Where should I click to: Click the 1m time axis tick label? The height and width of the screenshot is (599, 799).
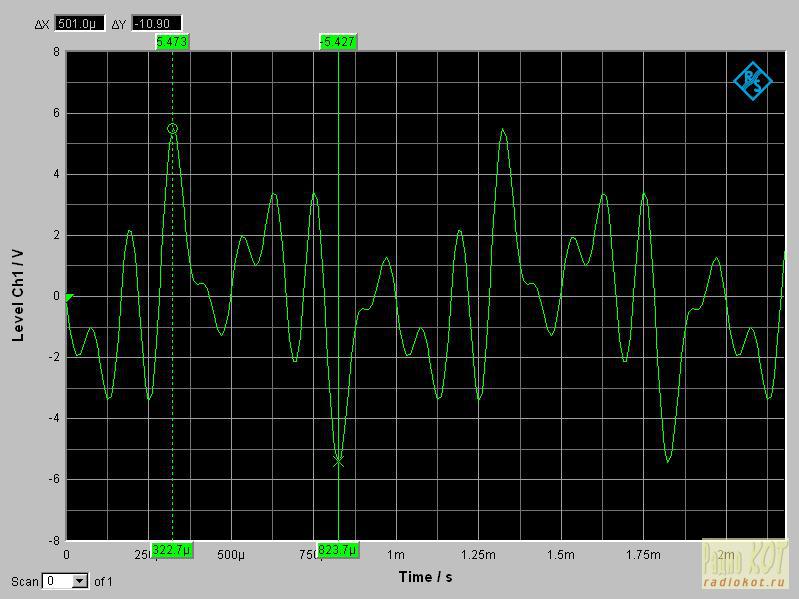396,555
